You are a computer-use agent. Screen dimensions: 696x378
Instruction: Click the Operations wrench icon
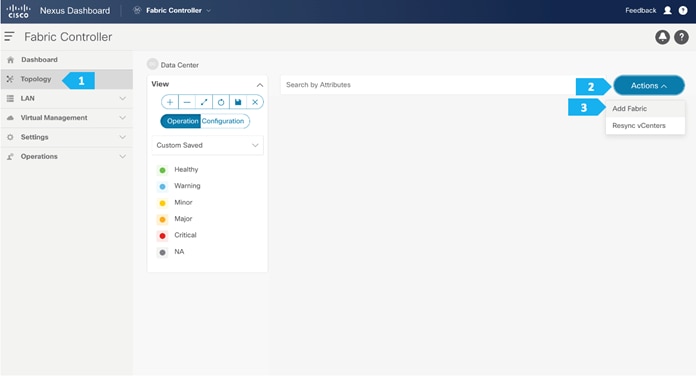coord(10,157)
